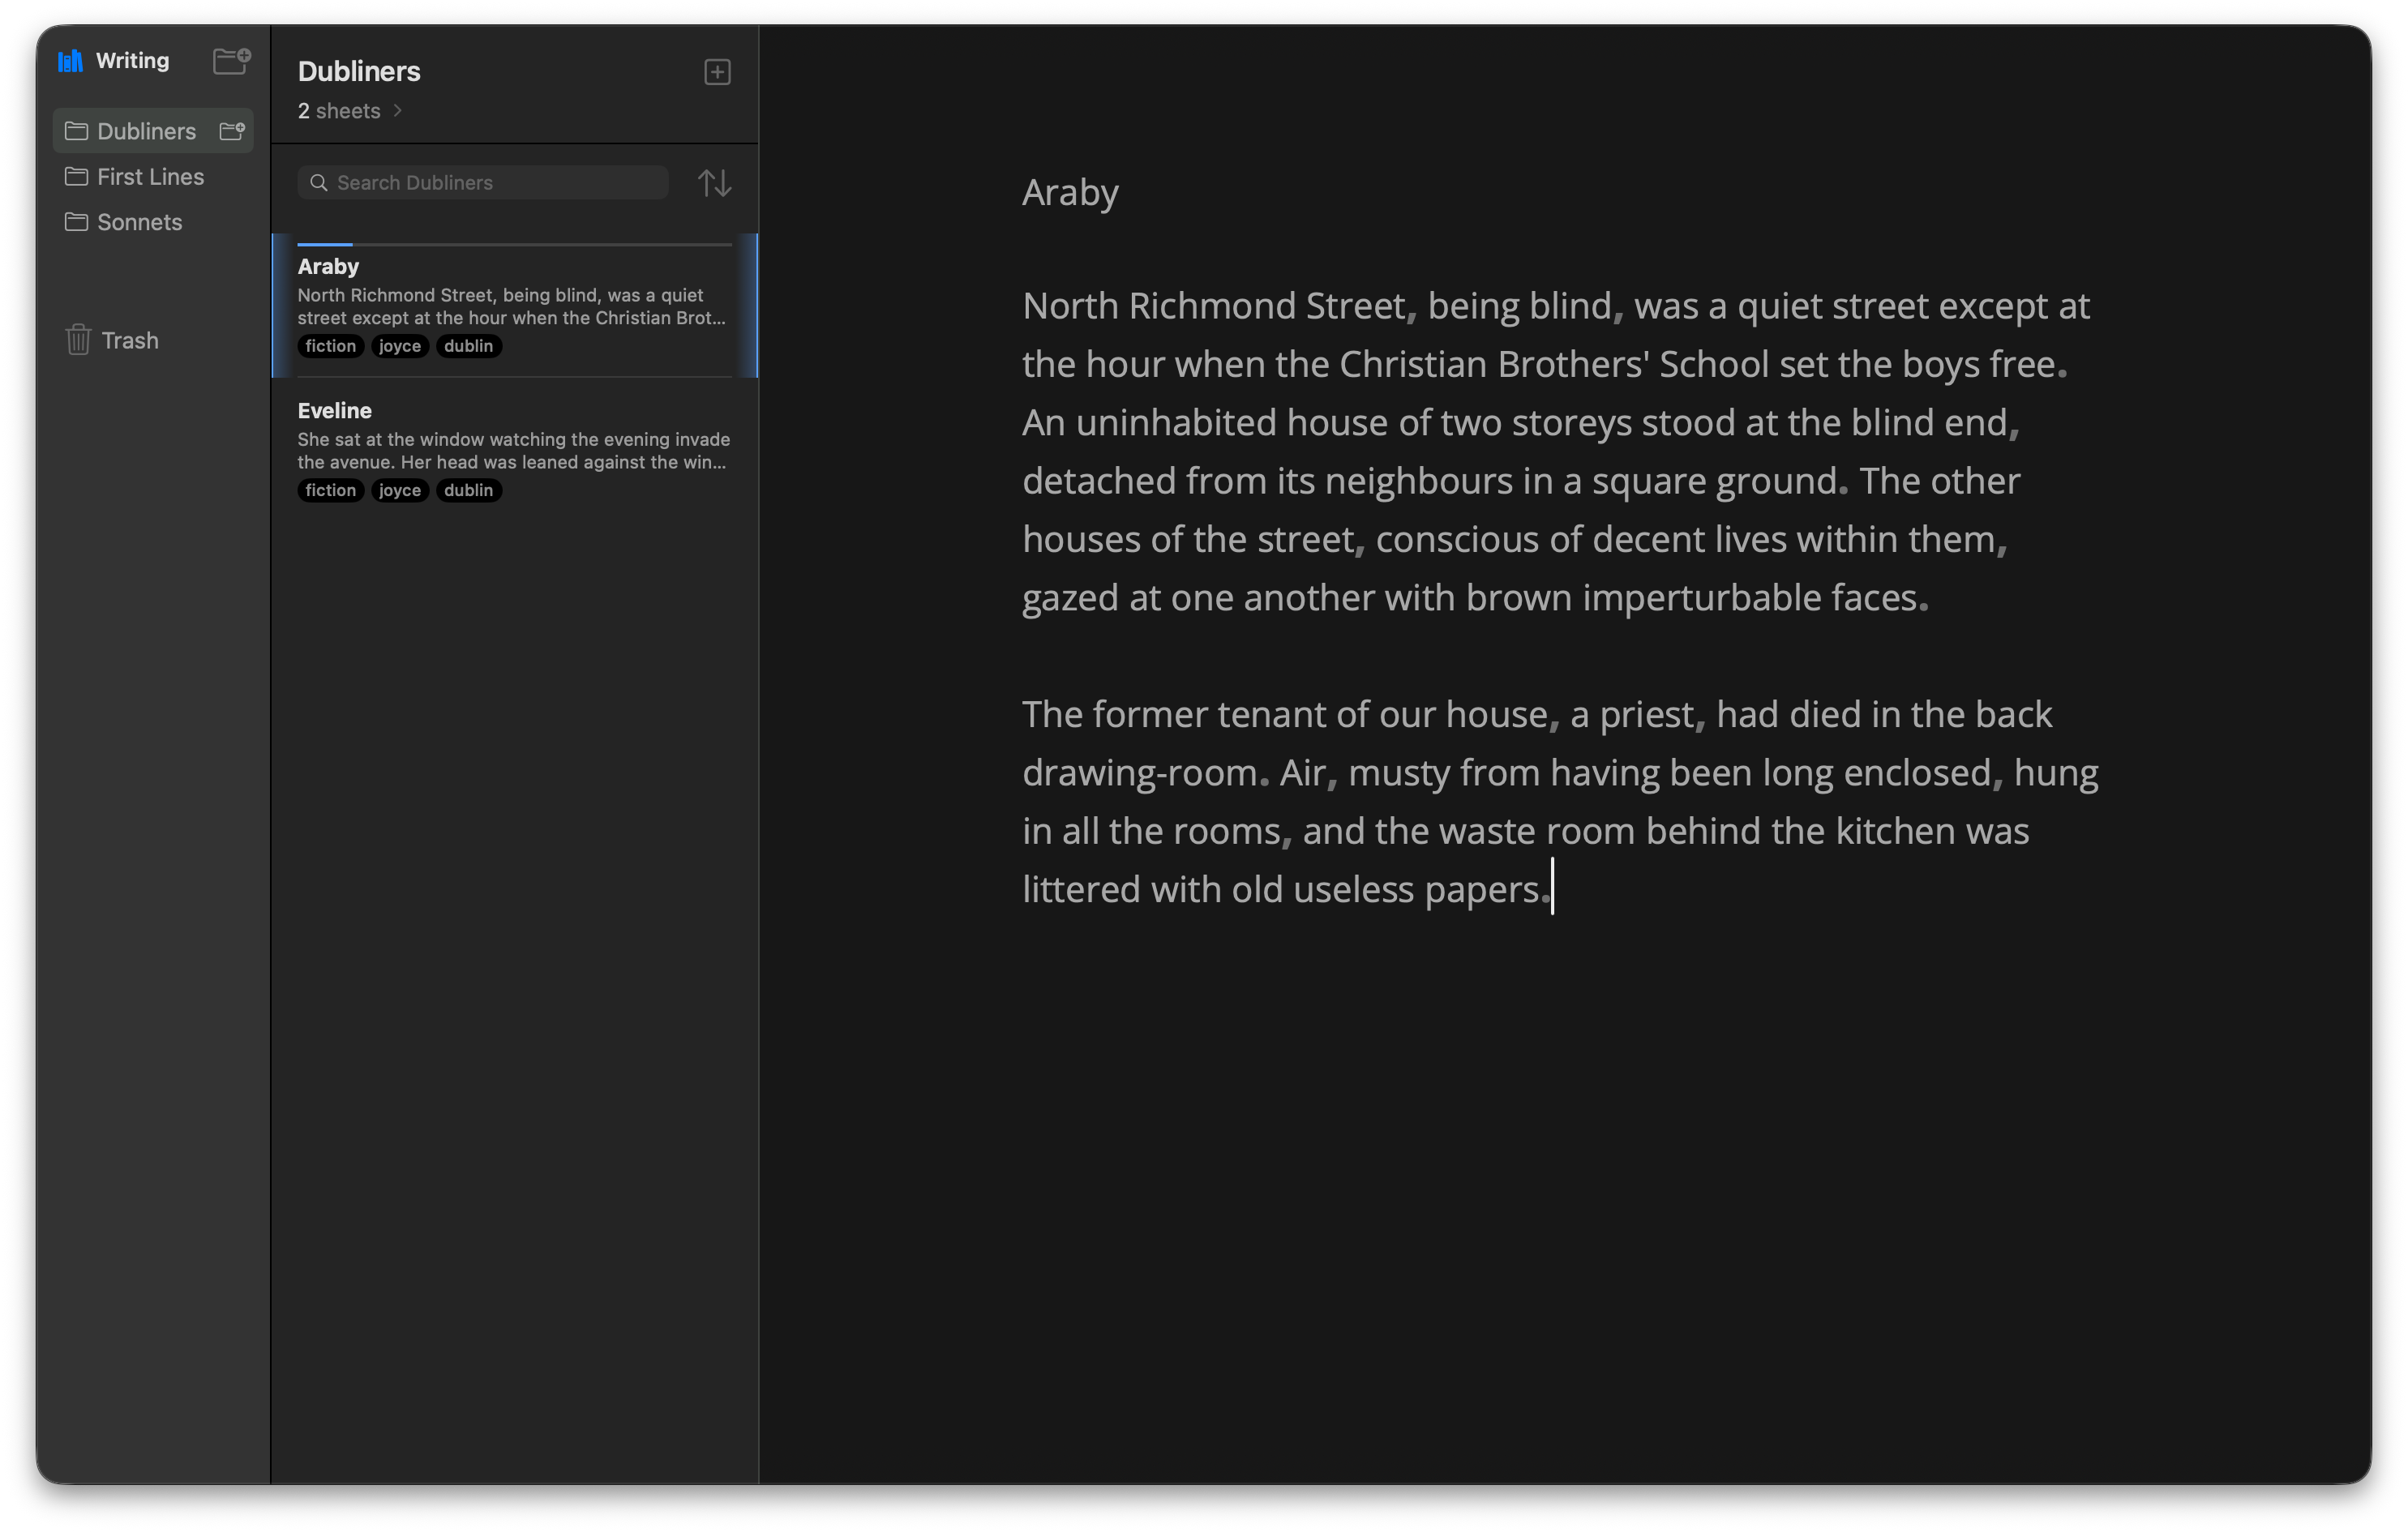Click the Dubliners folder icon
The height and width of the screenshot is (1532, 2408).
(76, 131)
